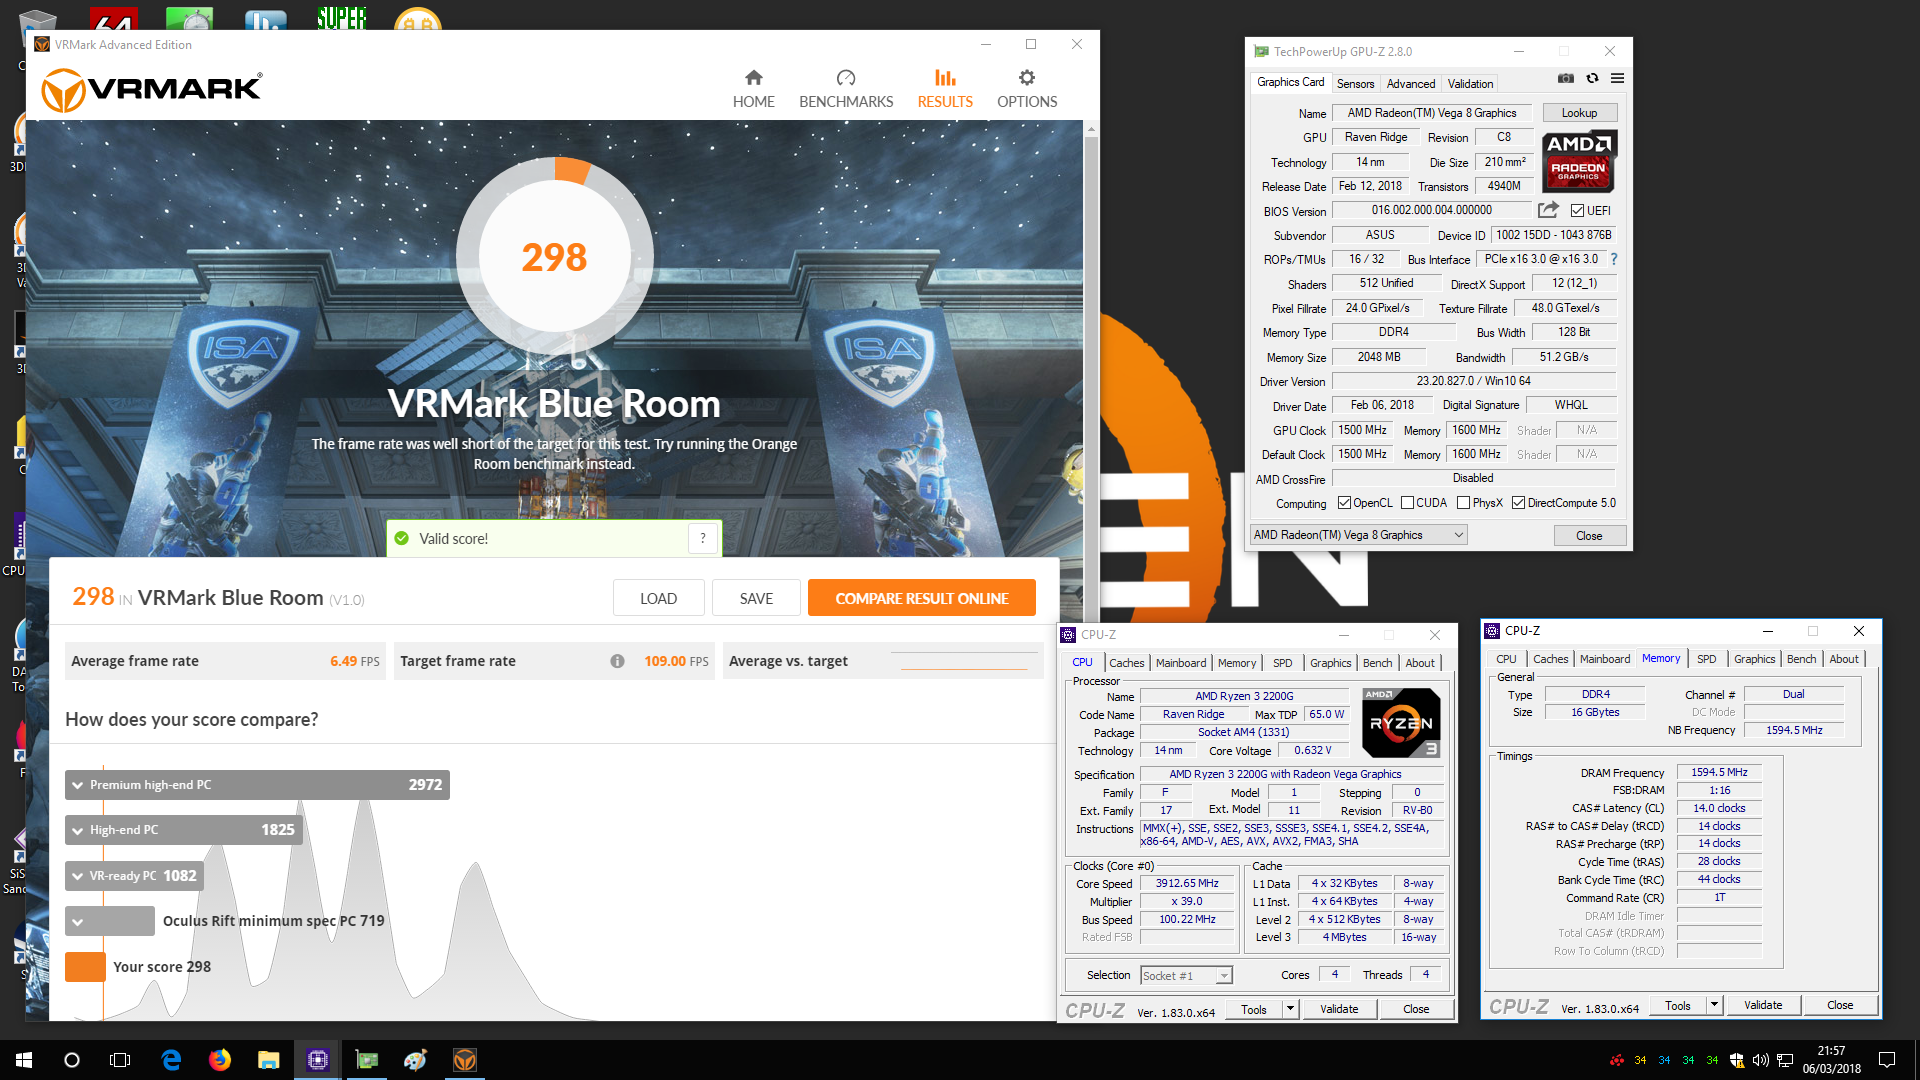Open Task View on the taskbar
This screenshot has height=1080, width=1920.
(120, 1060)
